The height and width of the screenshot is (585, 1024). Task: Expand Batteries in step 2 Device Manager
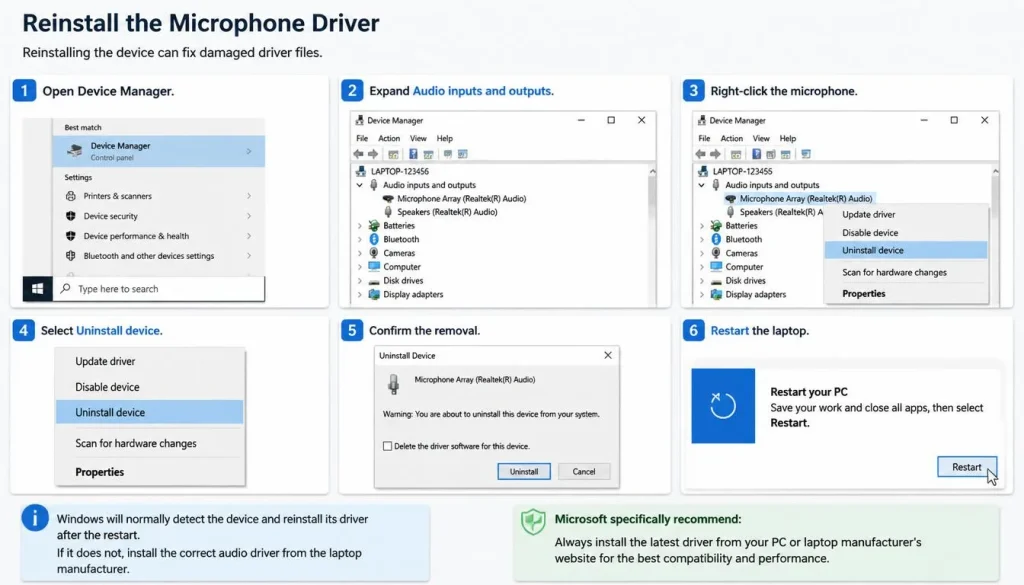pyautogui.click(x=359, y=225)
